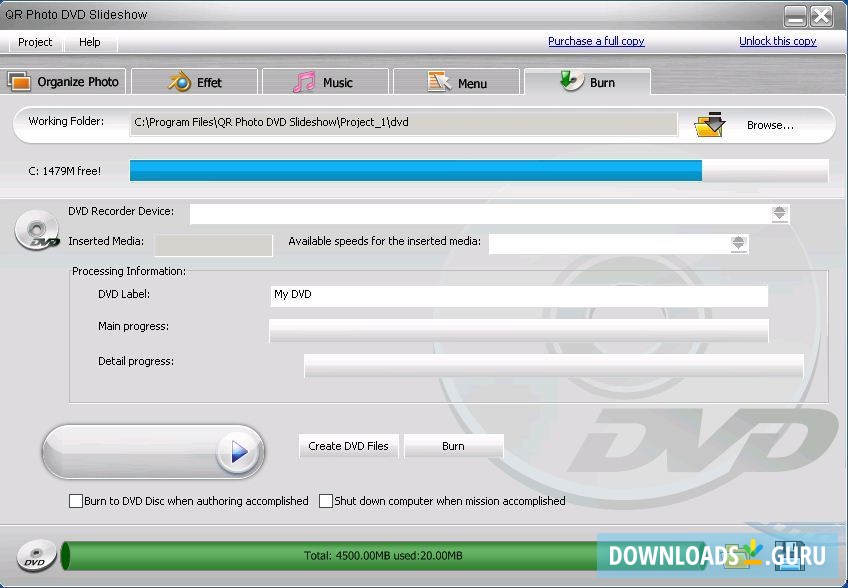Click the Burn button
848x588 pixels.
453,446
